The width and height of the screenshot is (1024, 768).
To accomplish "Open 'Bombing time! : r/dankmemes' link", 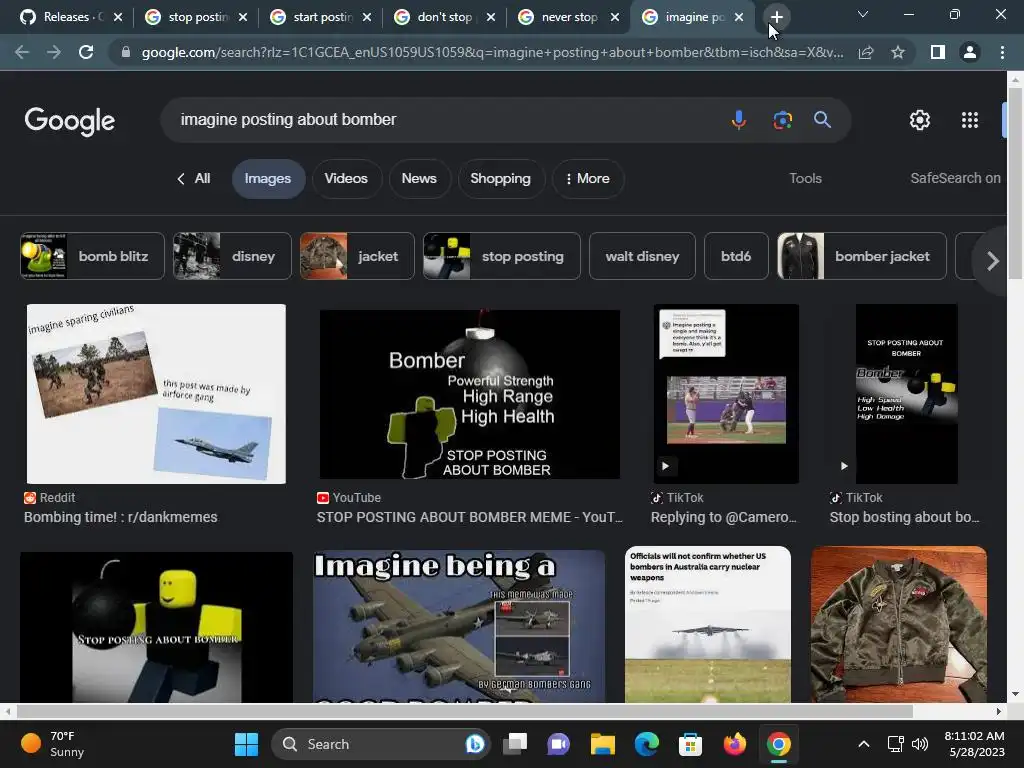I will tap(121, 517).
